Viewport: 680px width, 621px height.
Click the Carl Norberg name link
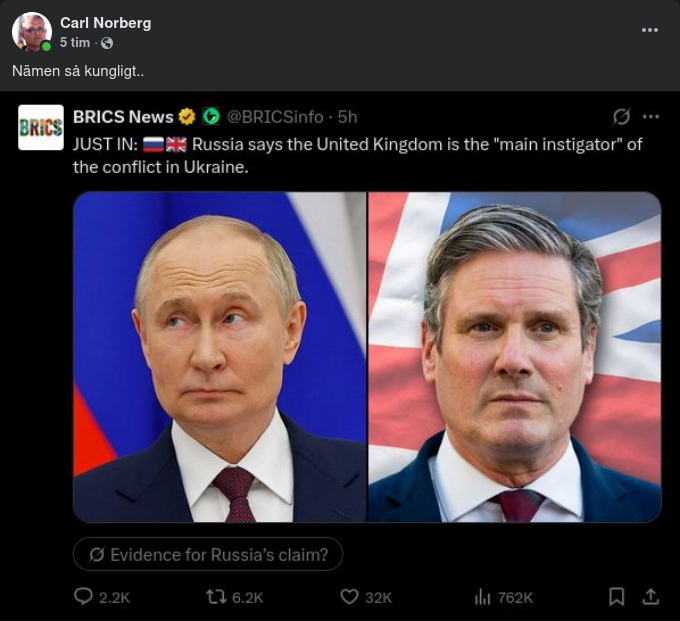(x=105, y=22)
